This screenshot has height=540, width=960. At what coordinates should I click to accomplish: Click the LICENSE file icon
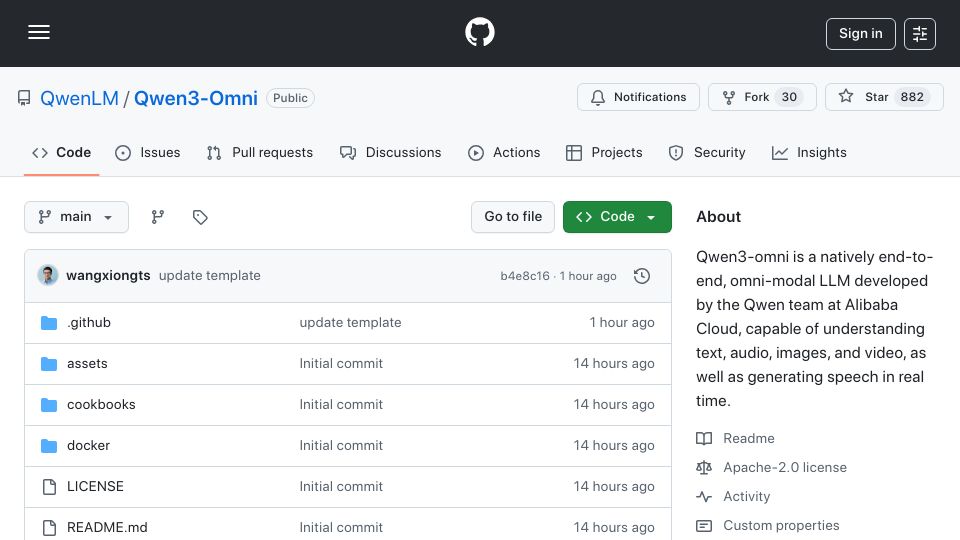pyautogui.click(x=49, y=487)
